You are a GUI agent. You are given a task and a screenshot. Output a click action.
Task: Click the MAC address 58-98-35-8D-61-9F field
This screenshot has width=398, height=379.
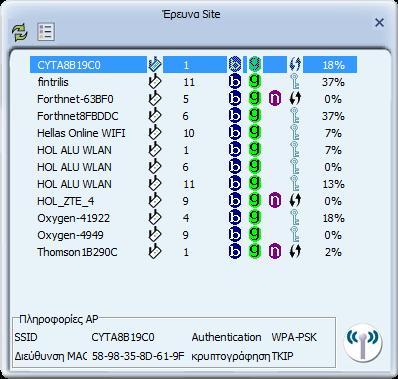138,356
